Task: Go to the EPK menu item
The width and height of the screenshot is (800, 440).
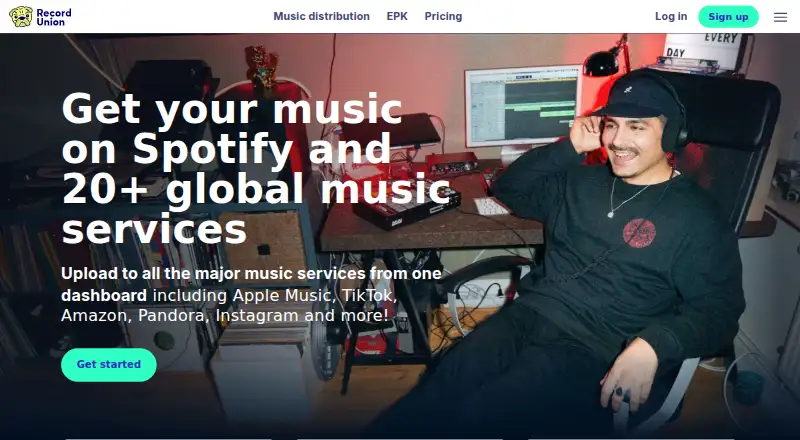Action: (x=397, y=16)
